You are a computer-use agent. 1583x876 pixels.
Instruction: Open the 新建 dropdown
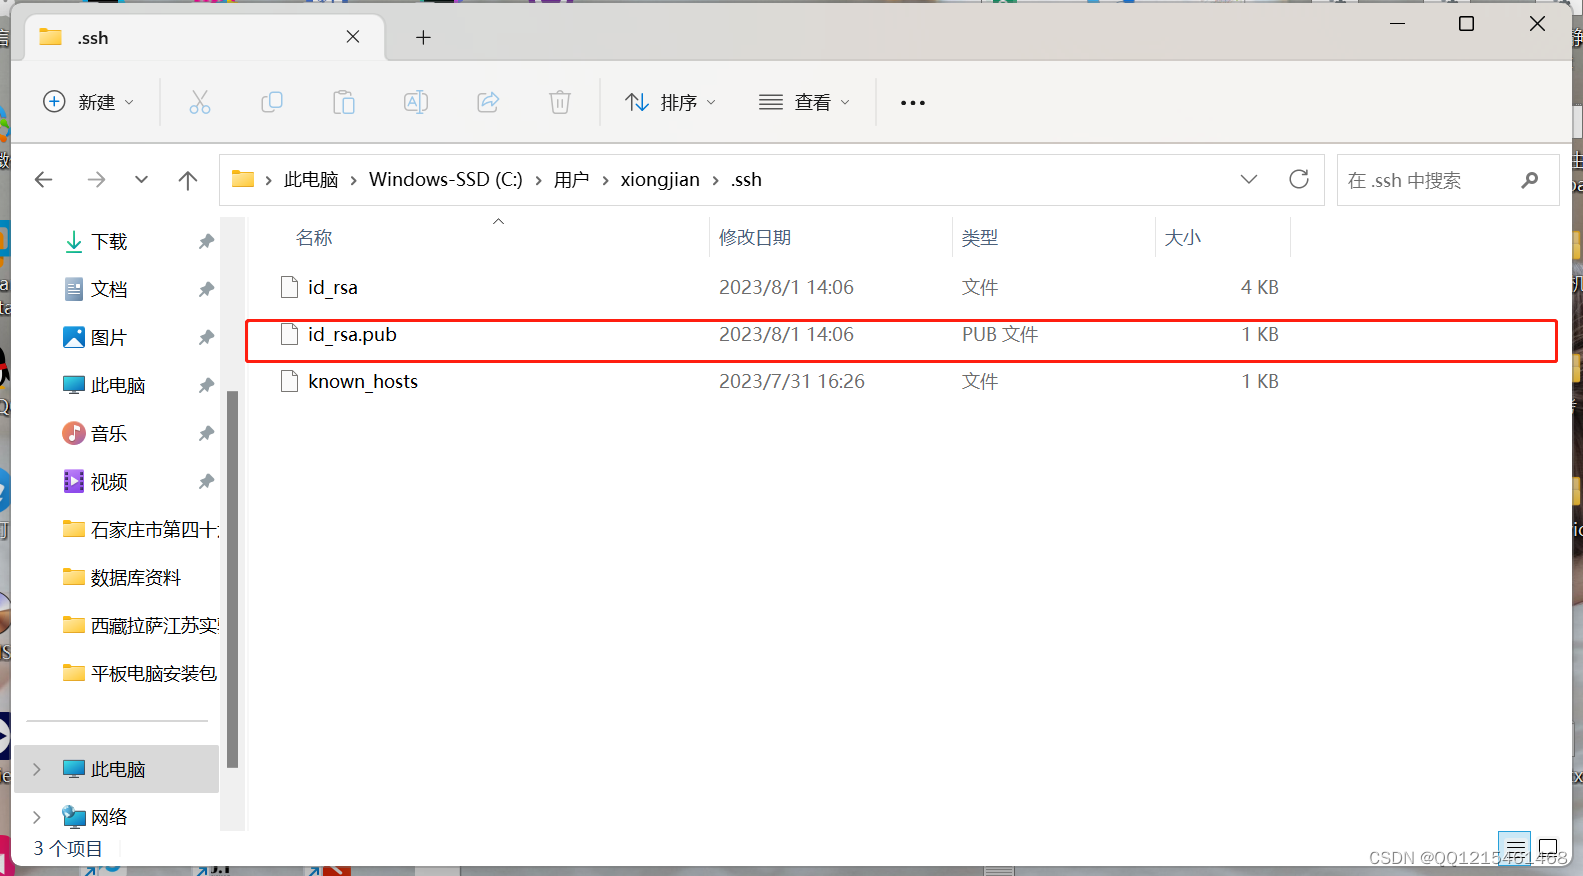click(x=89, y=102)
